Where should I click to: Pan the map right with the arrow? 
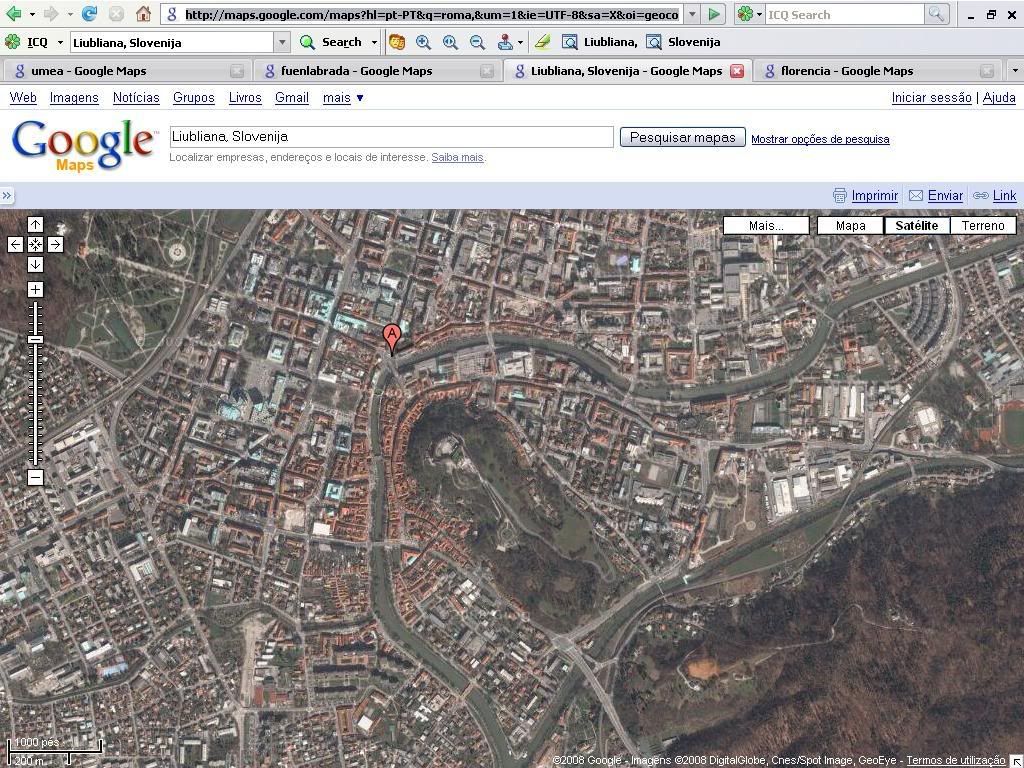(55, 244)
